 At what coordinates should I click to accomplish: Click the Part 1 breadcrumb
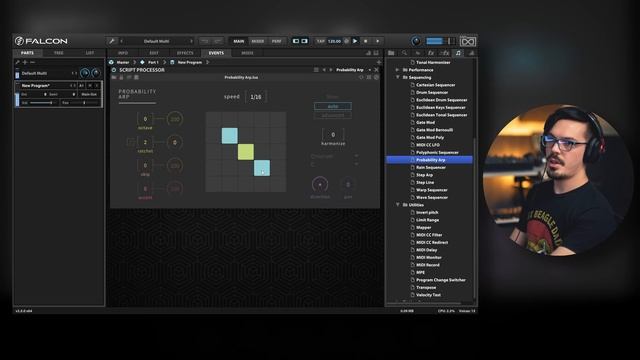point(153,62)
